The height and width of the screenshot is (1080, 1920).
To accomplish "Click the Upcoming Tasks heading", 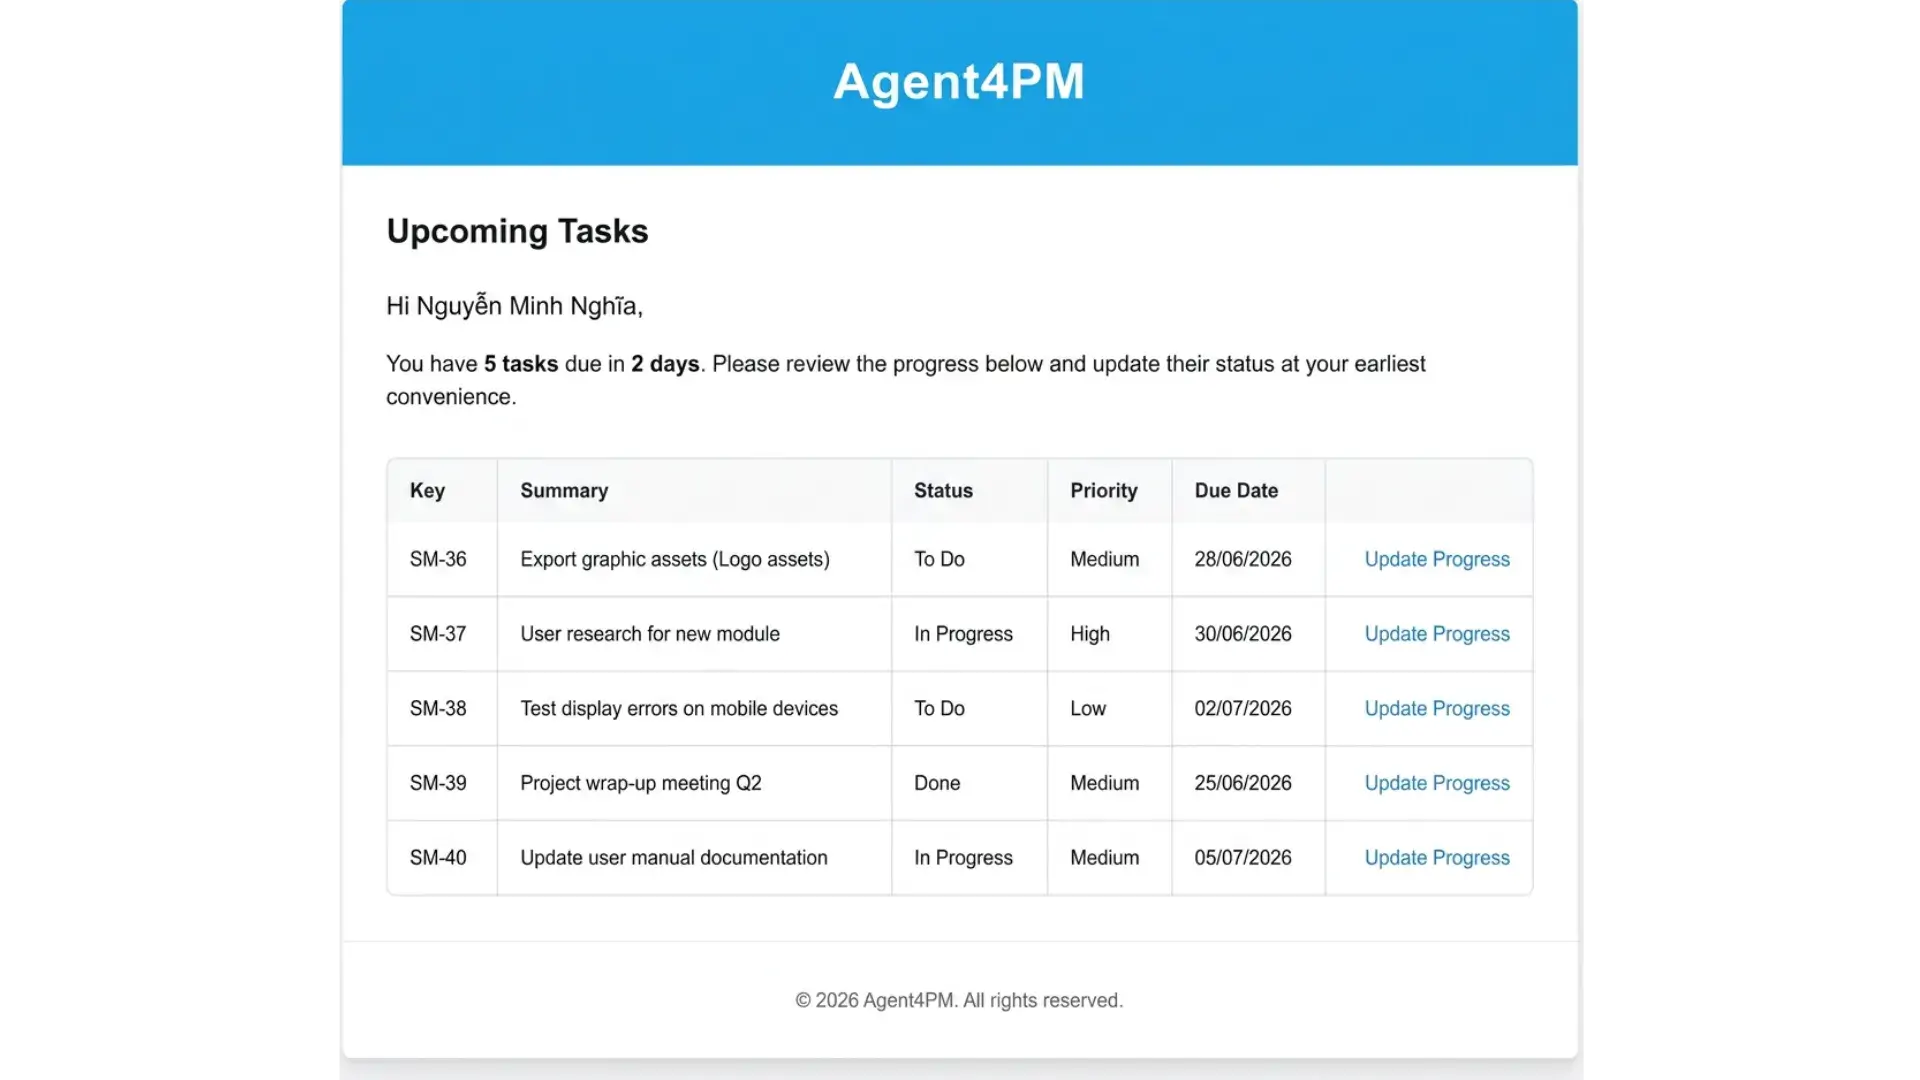I will (x=517, y=231).
